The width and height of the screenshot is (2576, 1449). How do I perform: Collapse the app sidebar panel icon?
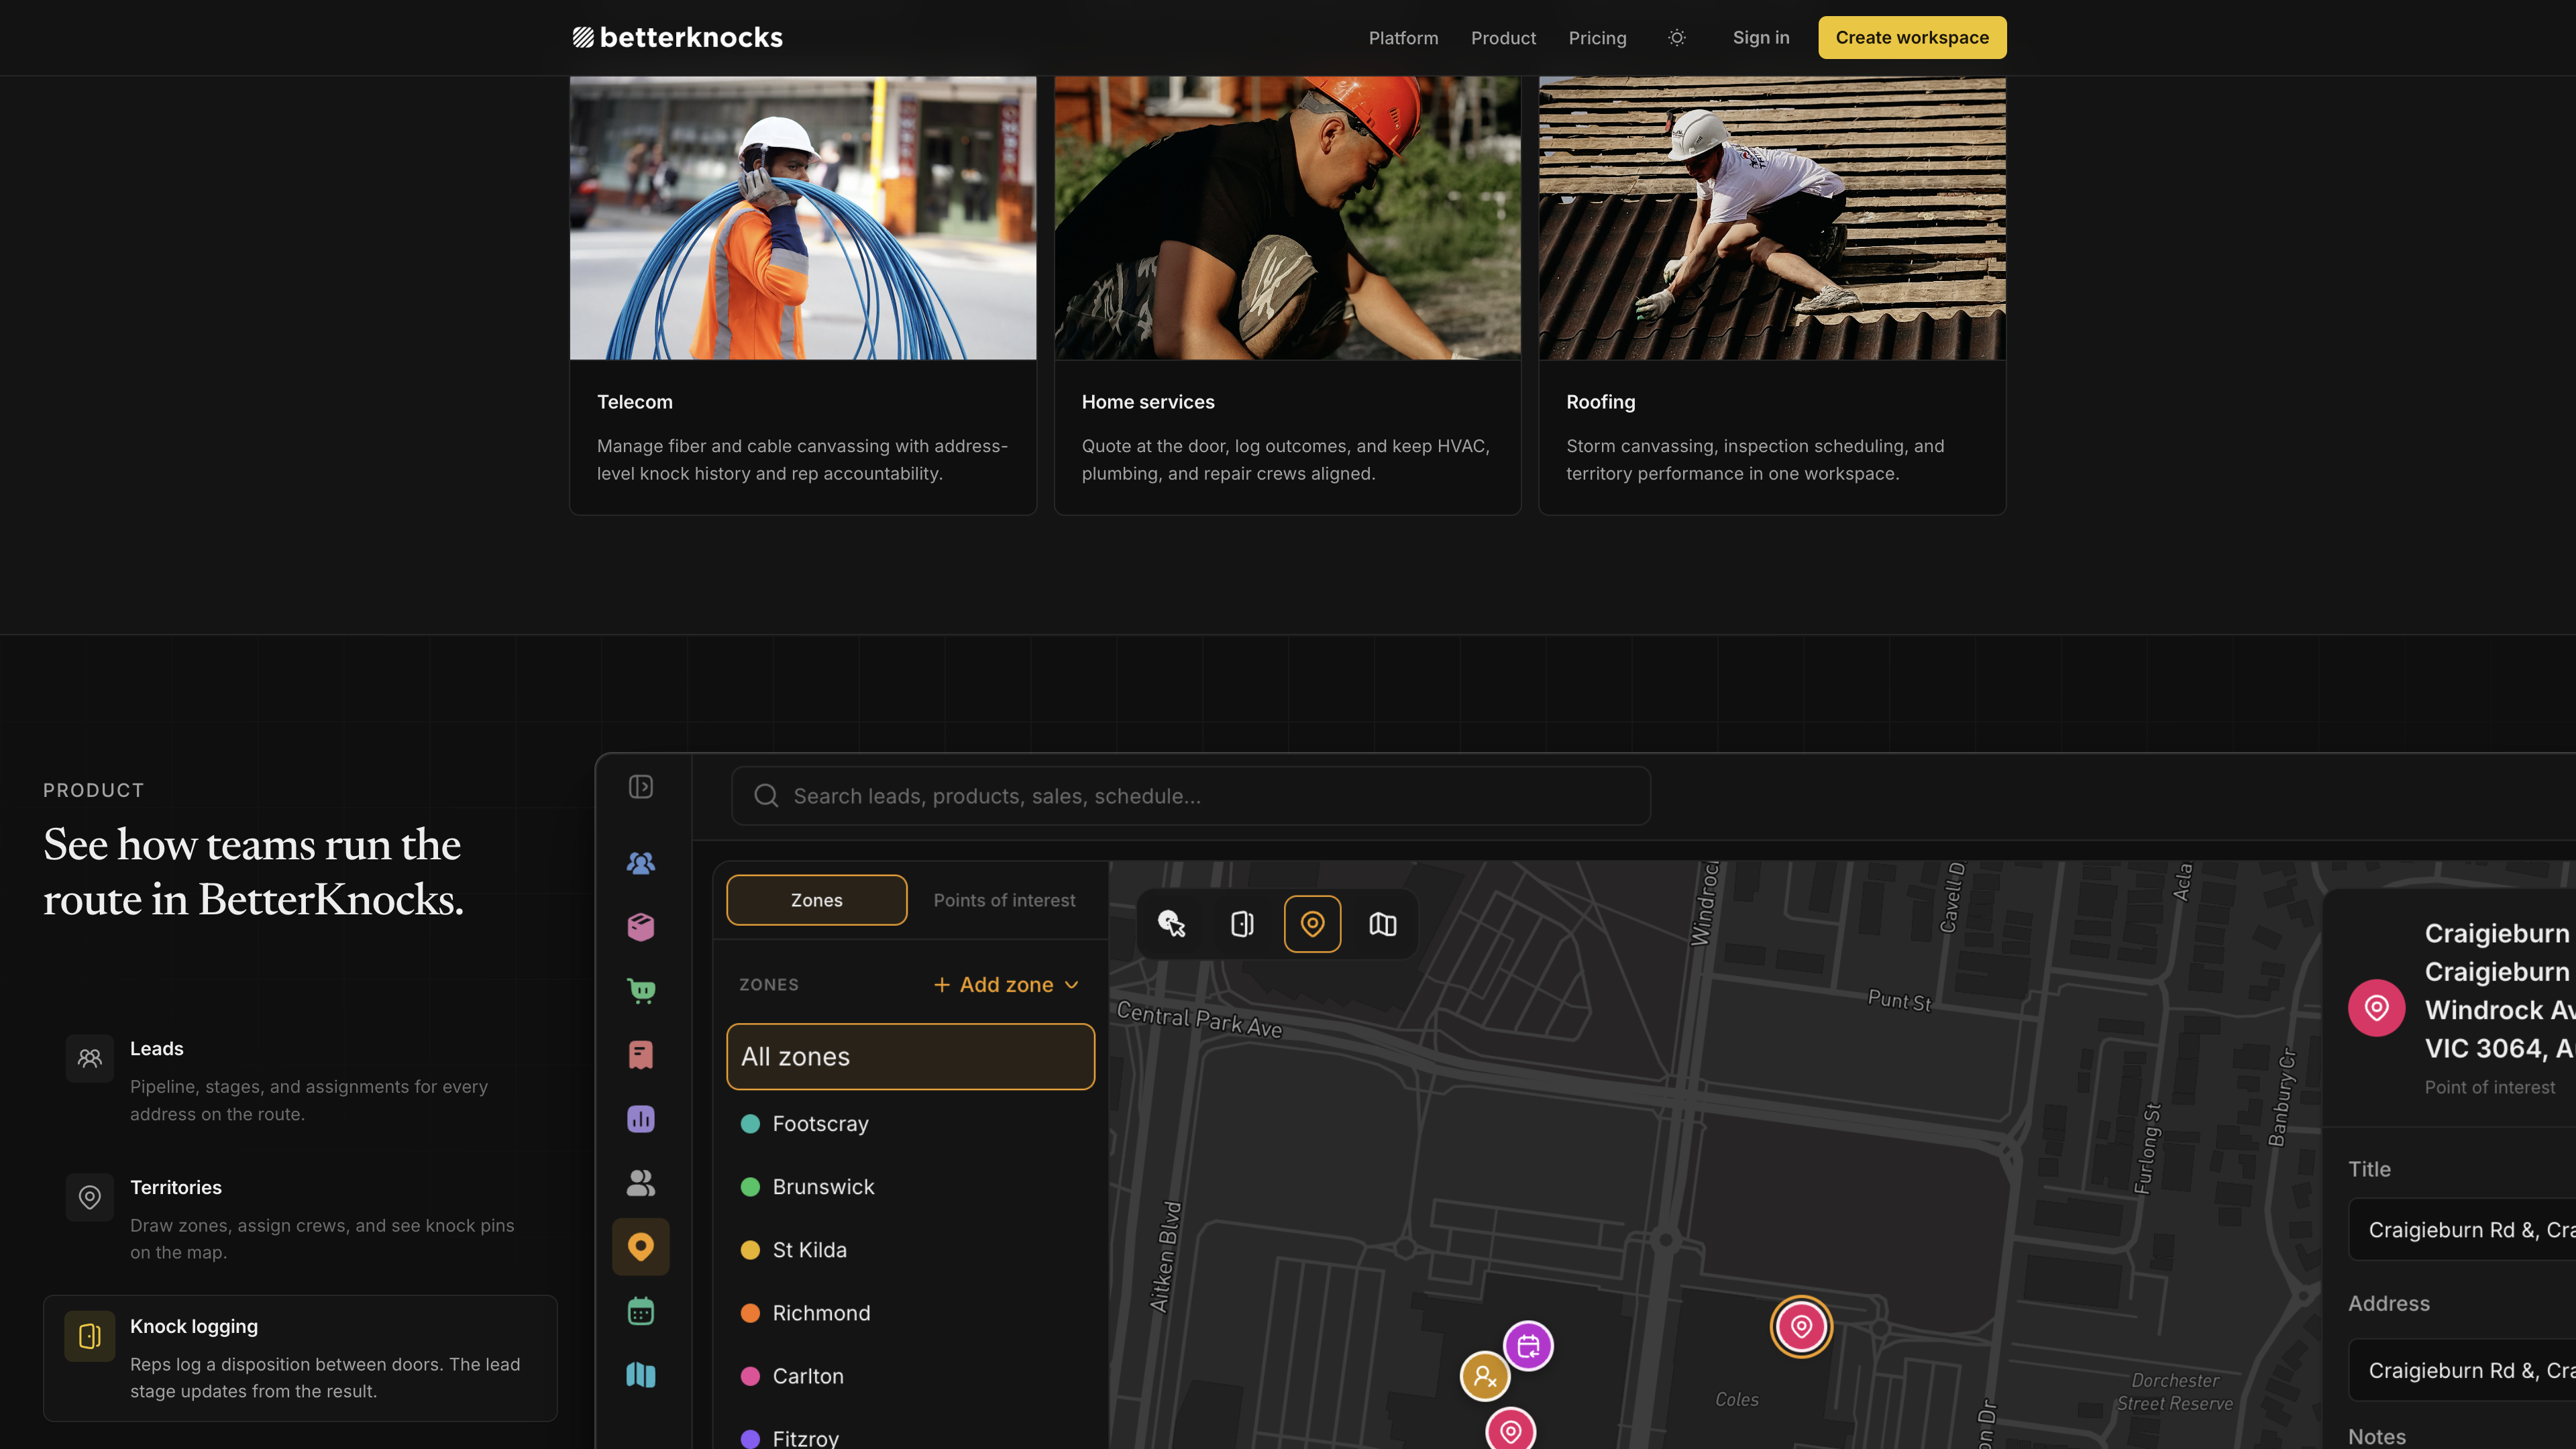click(641, 787)
